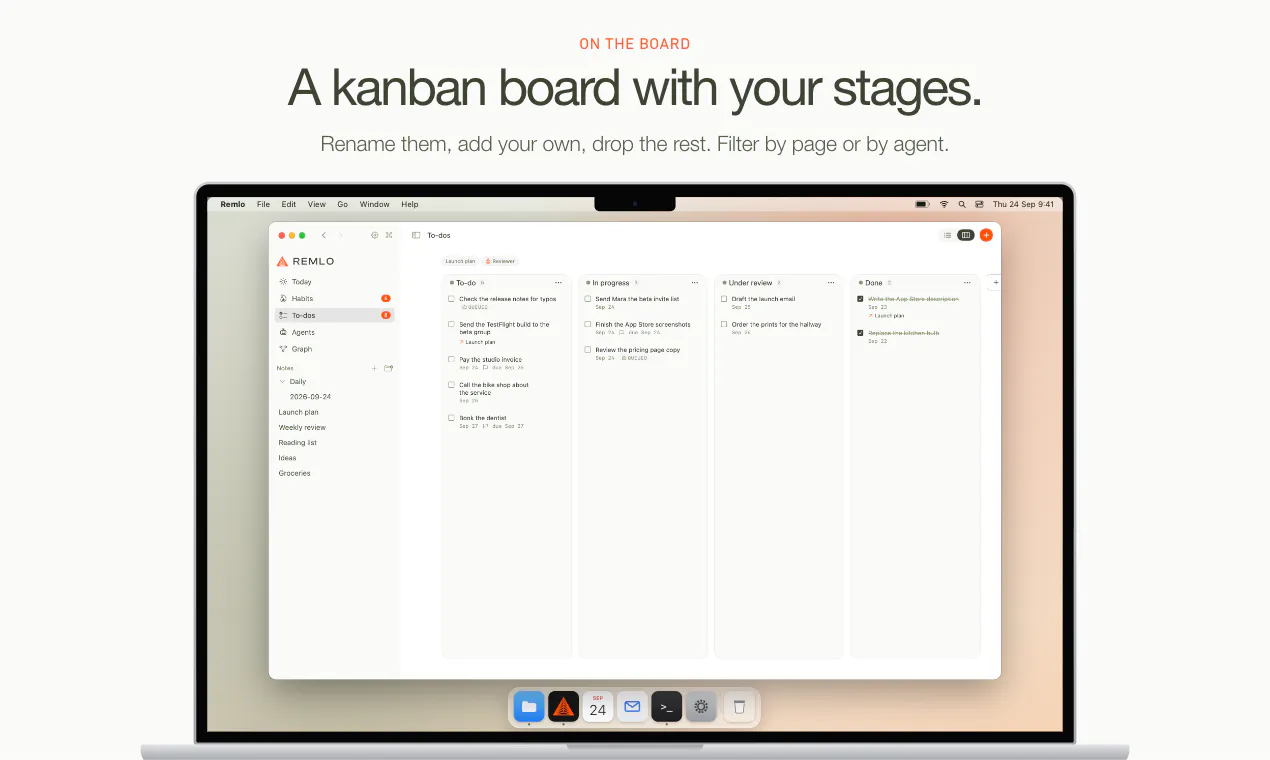Open Habits in the sidebar
Viewport: 1270px width, 760px height.
(334, 298)
